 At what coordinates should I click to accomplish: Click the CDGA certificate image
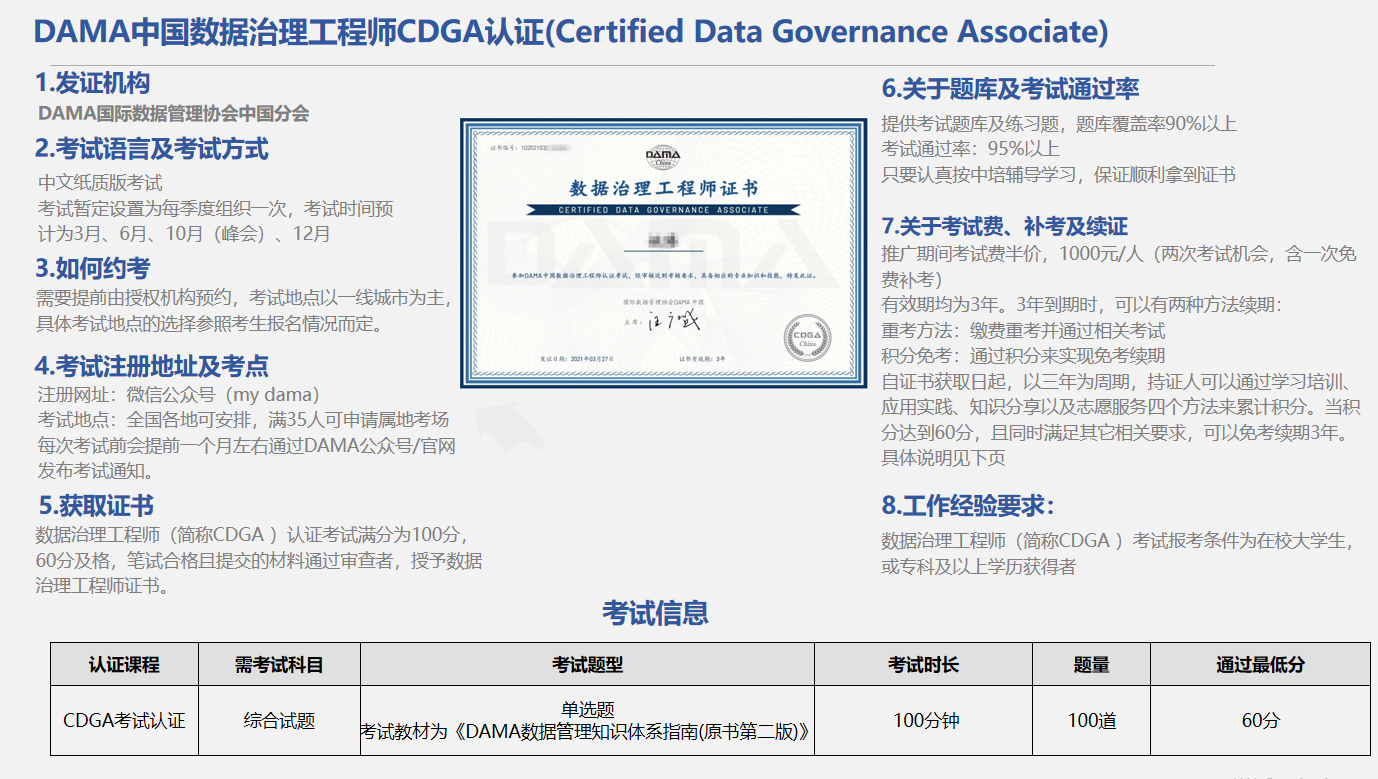click(x=664, y=253)
